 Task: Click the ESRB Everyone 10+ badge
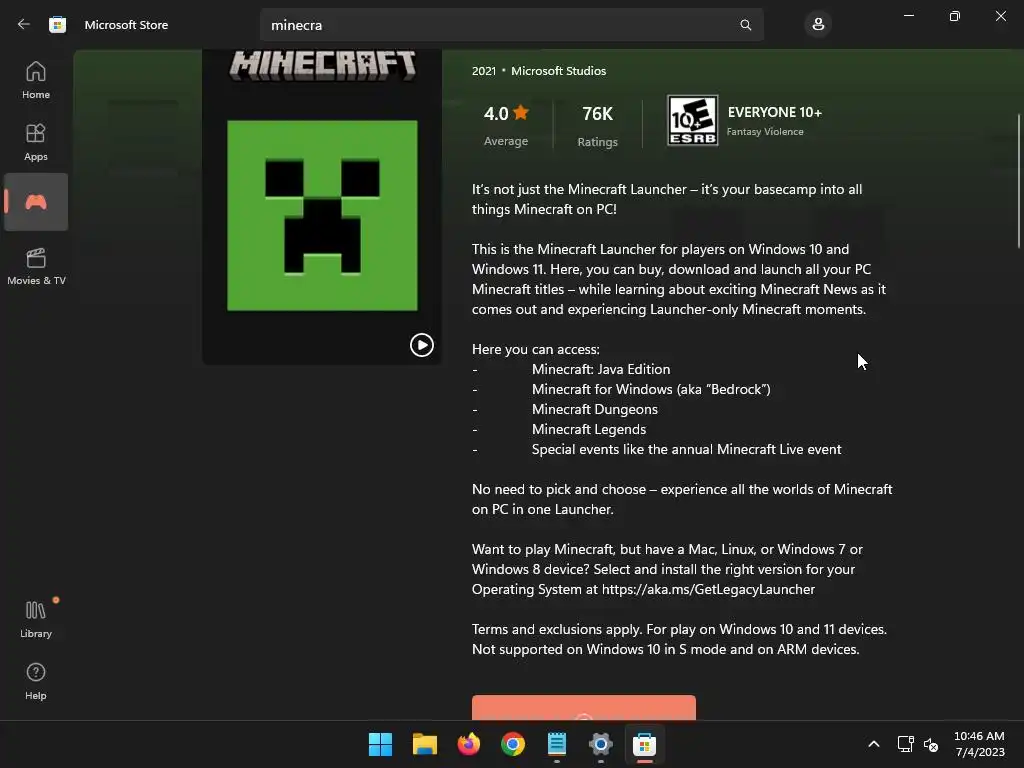tap(692, 120)
